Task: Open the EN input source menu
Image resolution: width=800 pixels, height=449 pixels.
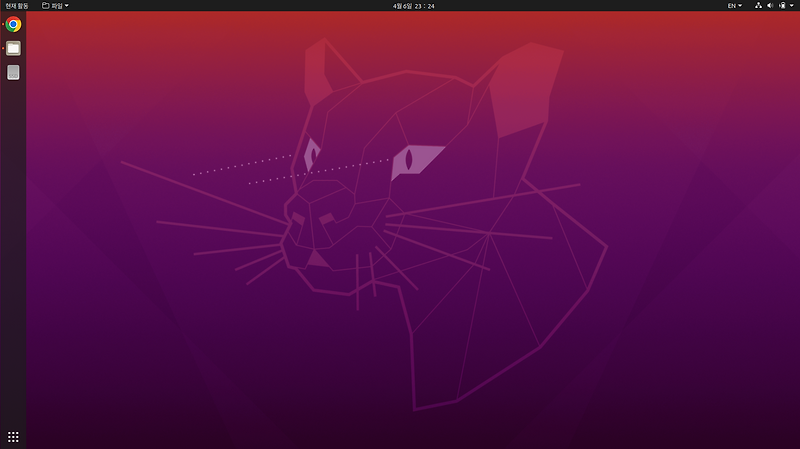Action: pos(735,6)
